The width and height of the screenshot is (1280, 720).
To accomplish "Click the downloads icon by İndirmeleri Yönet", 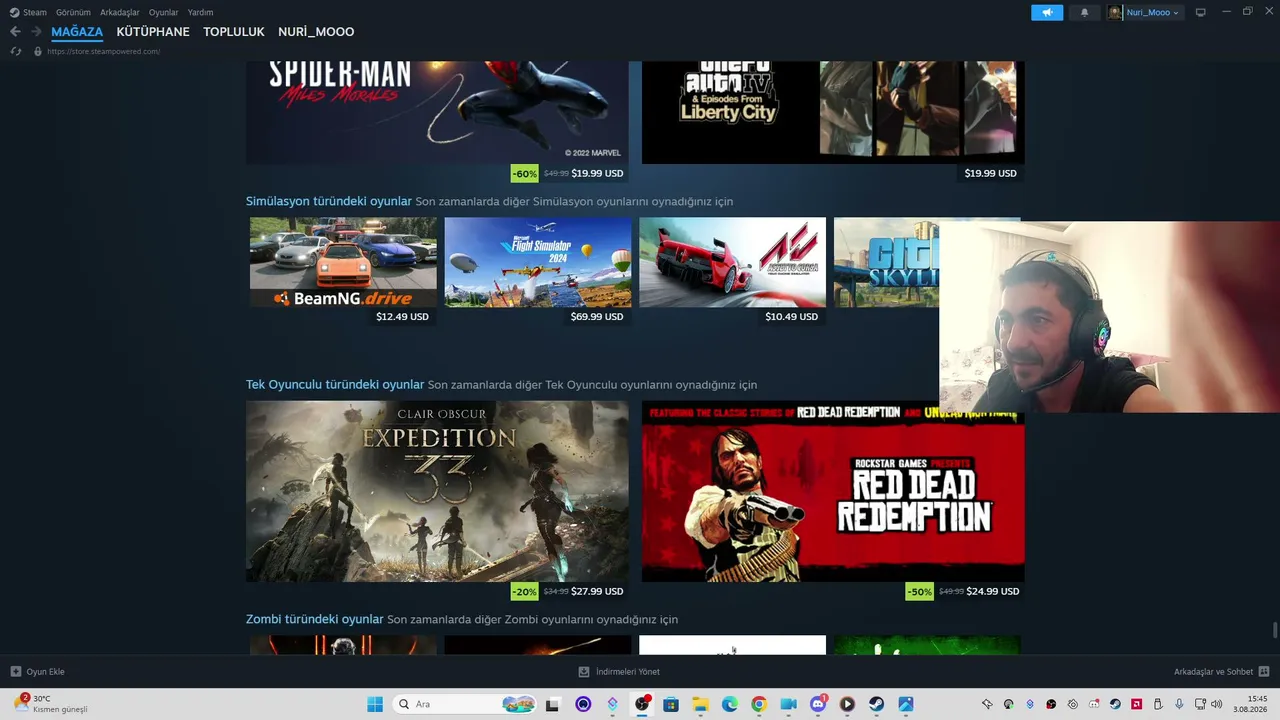I will (x=584, y=672).
